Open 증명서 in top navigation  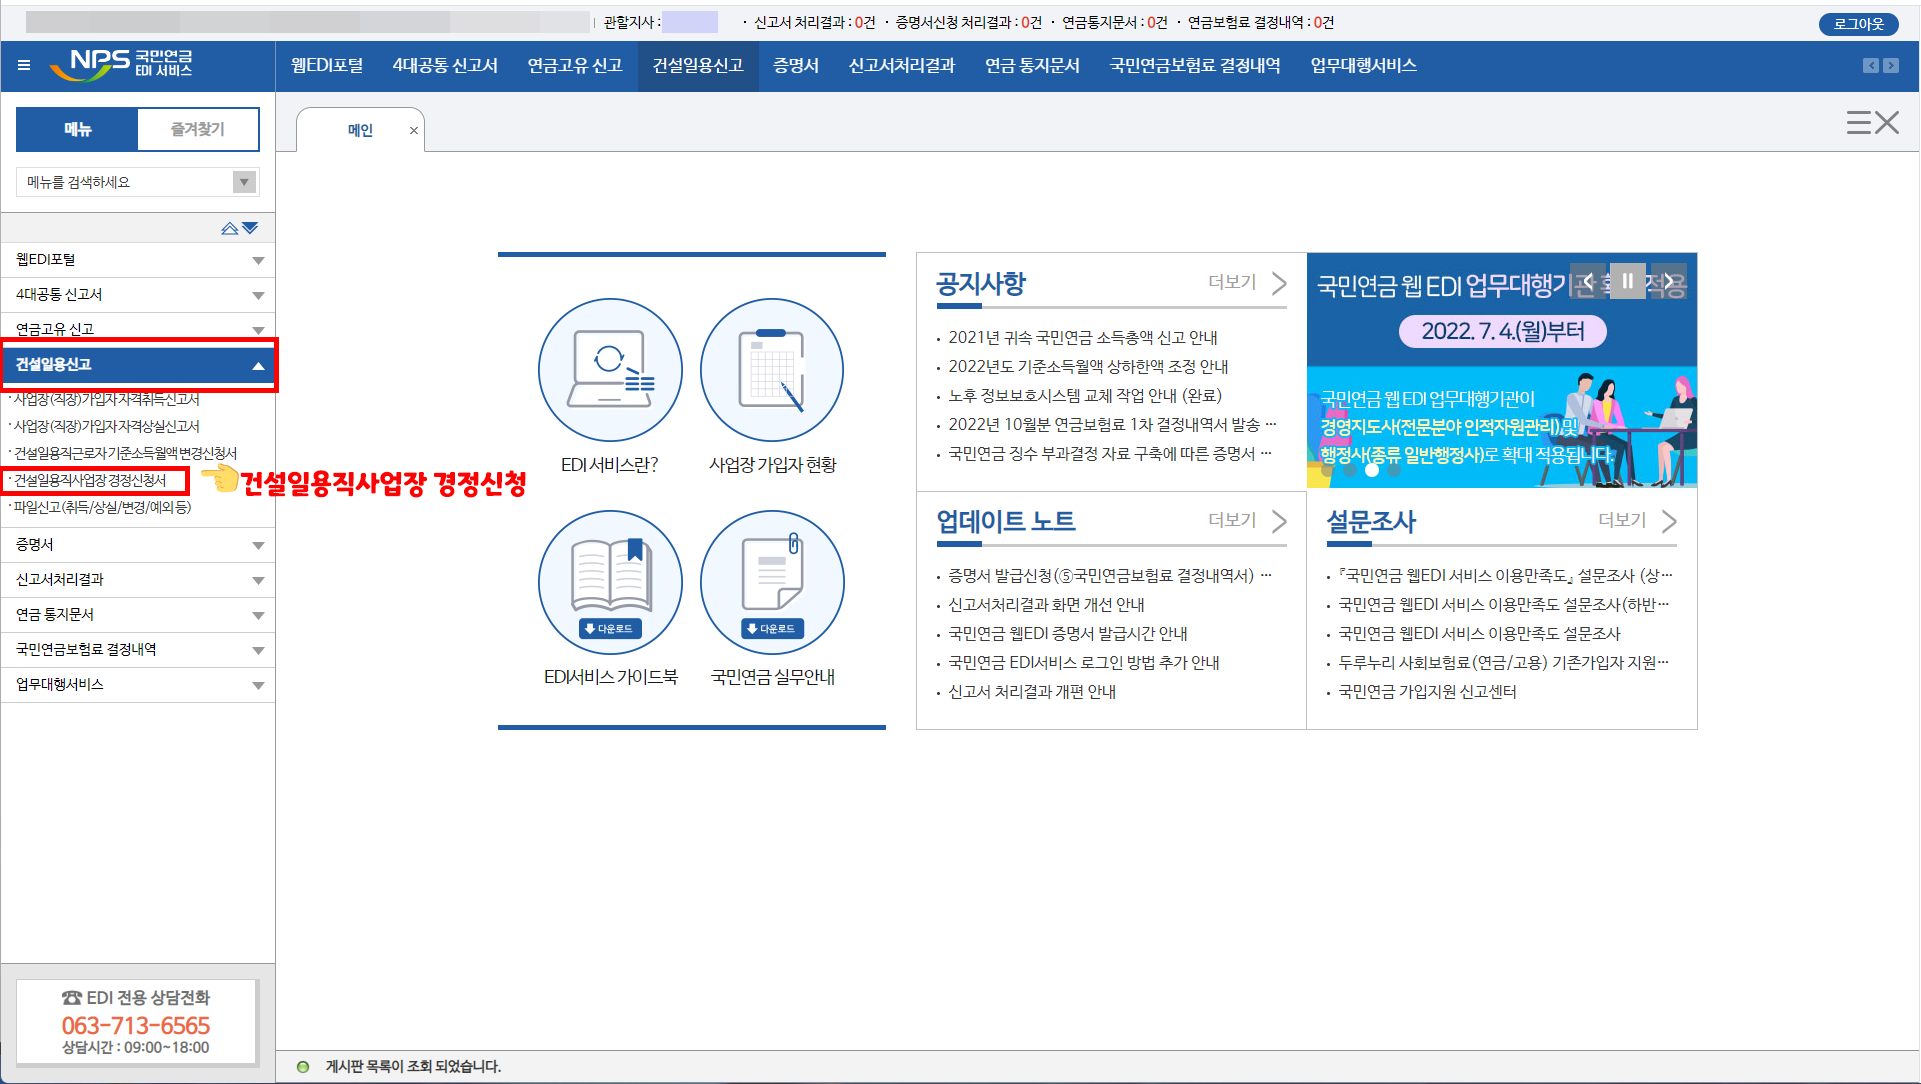796,66
